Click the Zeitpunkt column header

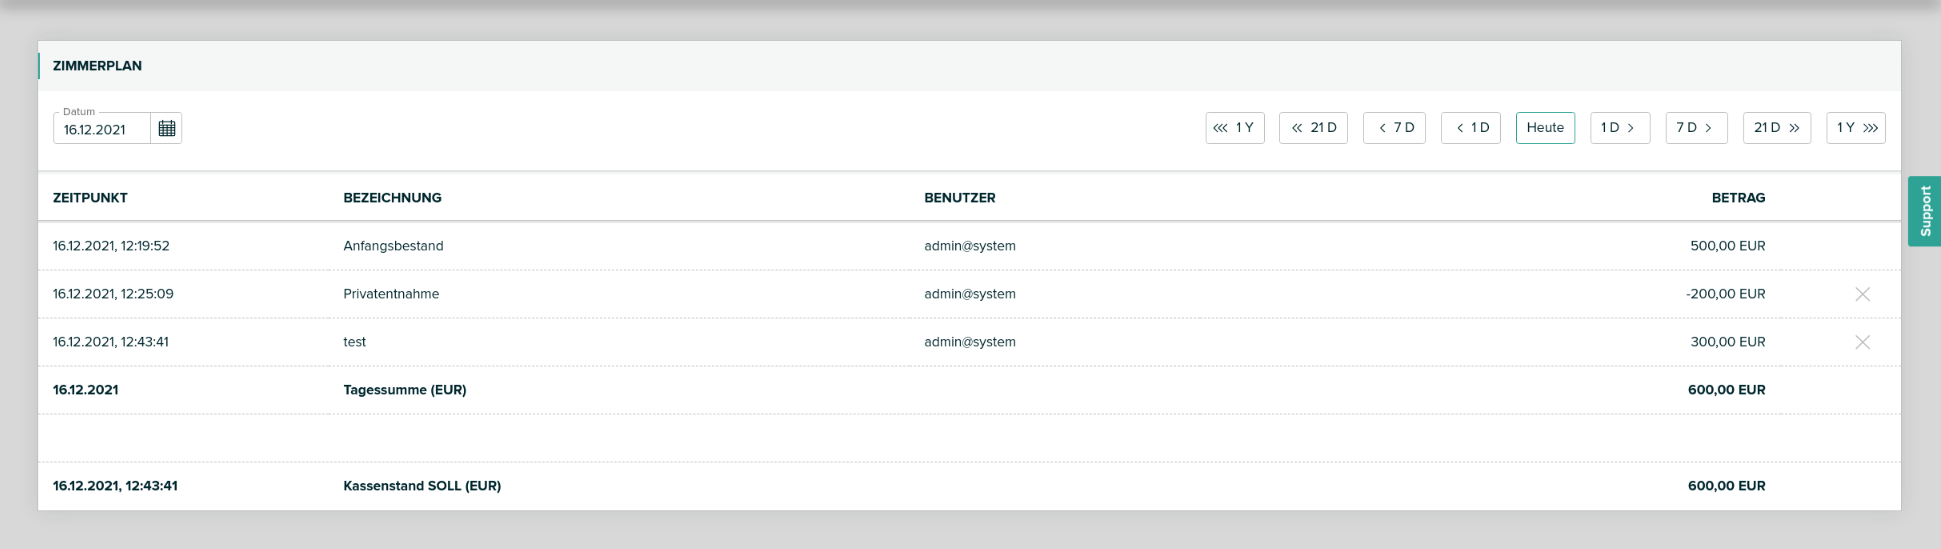90,198
